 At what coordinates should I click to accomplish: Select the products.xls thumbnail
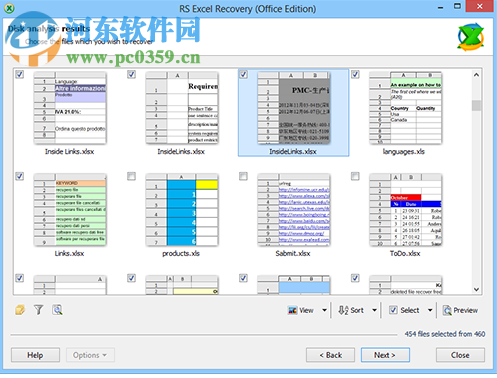click(182, 210)
